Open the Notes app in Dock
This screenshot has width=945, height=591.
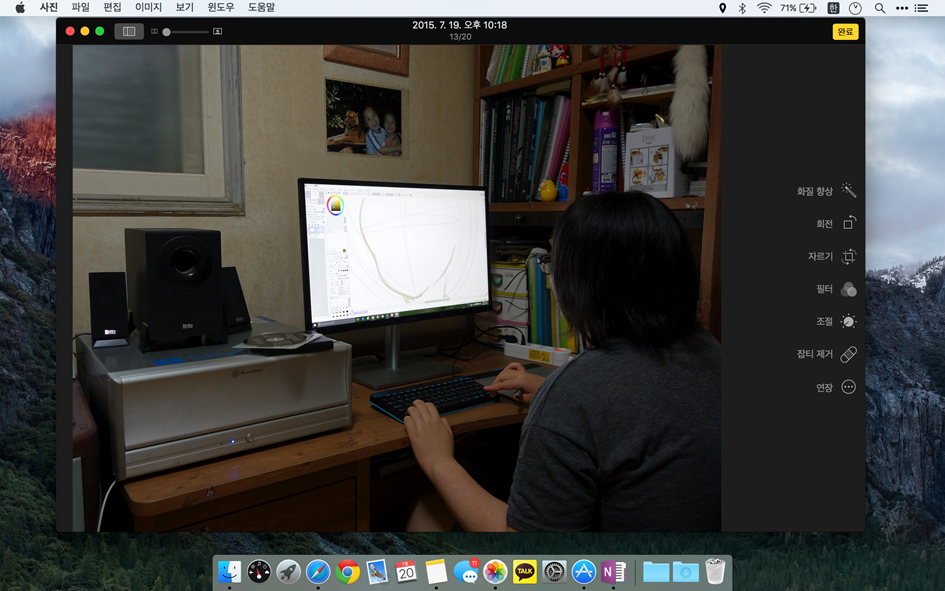(436, 571)
